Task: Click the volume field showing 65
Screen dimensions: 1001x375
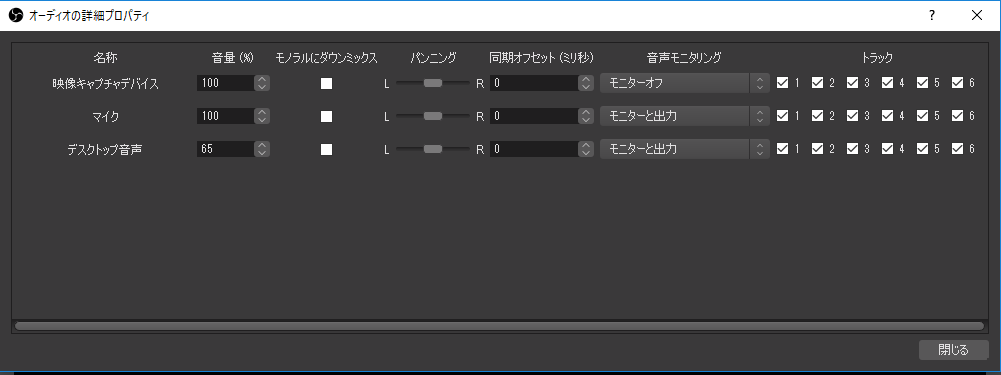Action: pos(225,149)
